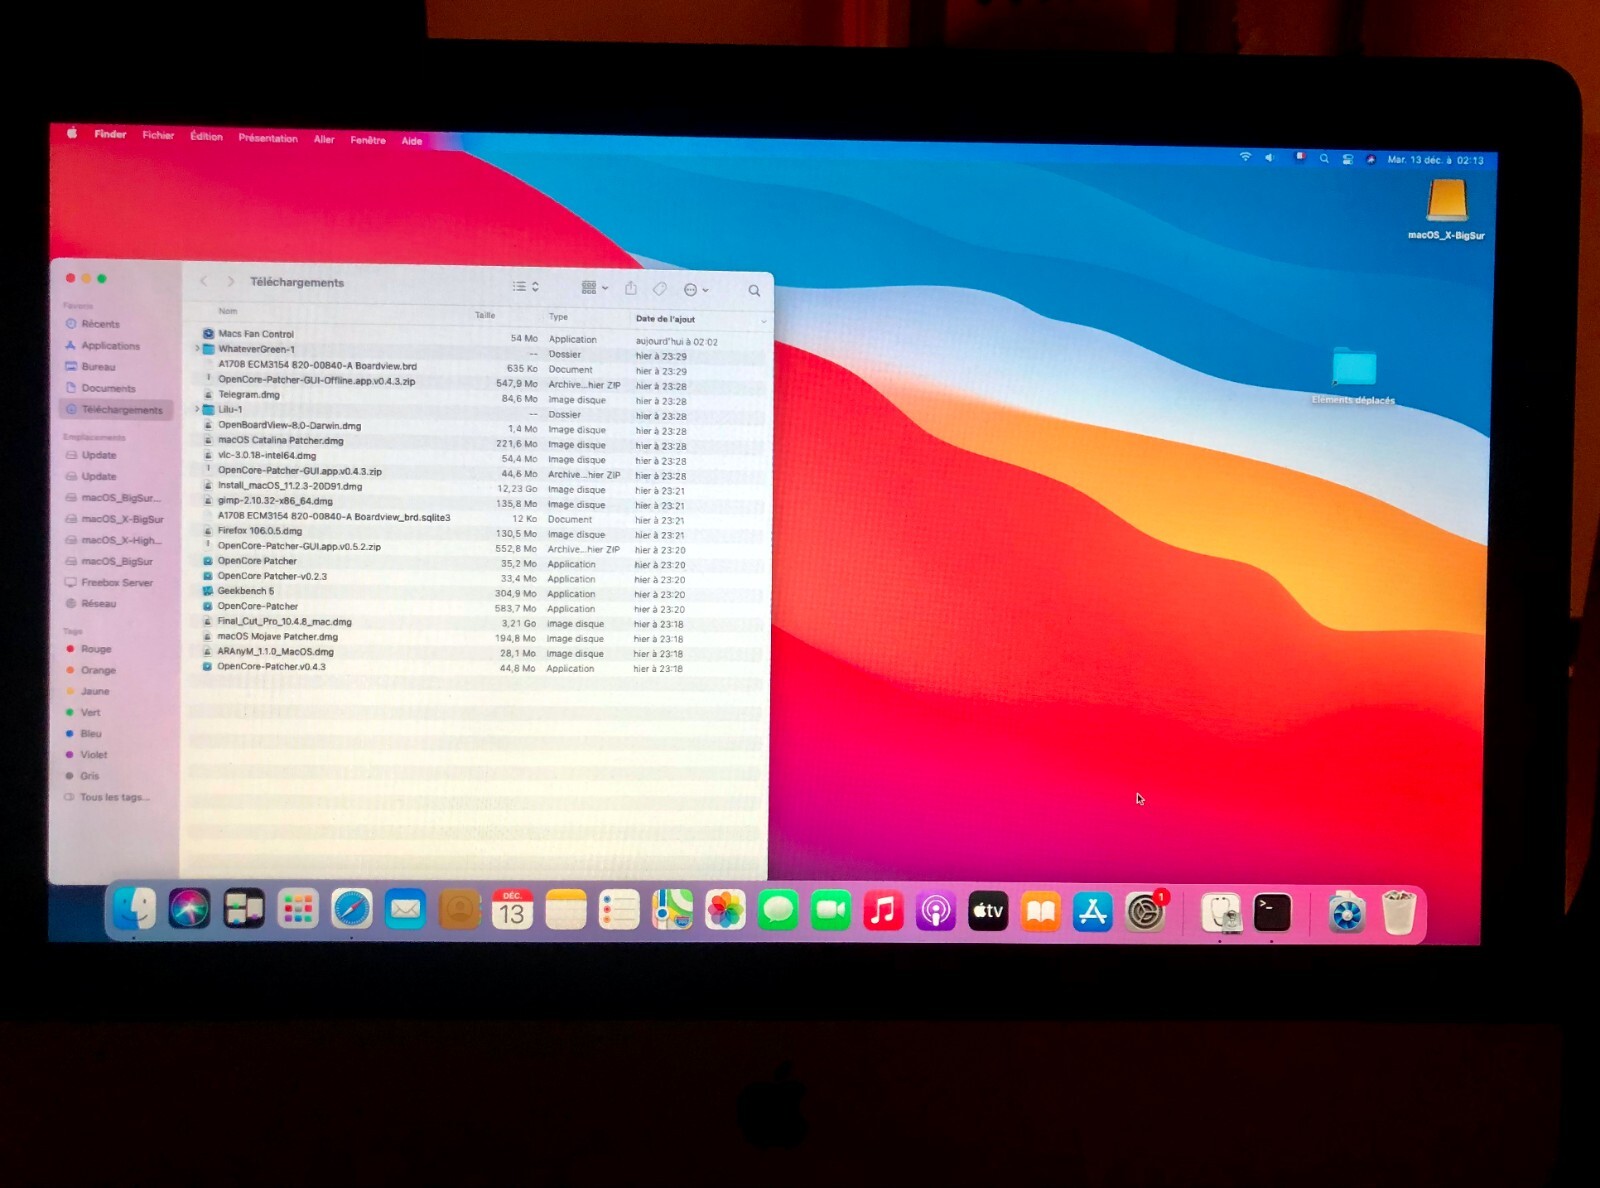Open the Présentation menu
1600x1188 pixels.
pyautogui.click(x=268, y=138)
